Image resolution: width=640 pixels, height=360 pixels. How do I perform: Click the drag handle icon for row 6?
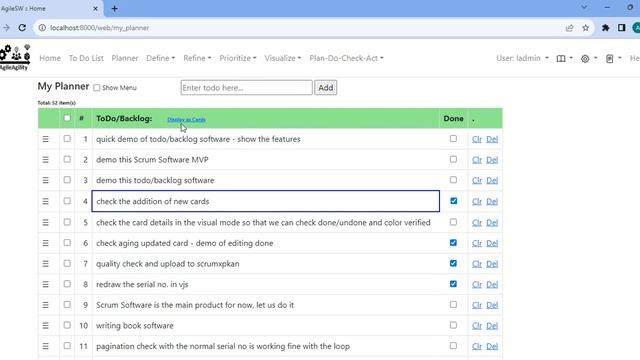46,243
